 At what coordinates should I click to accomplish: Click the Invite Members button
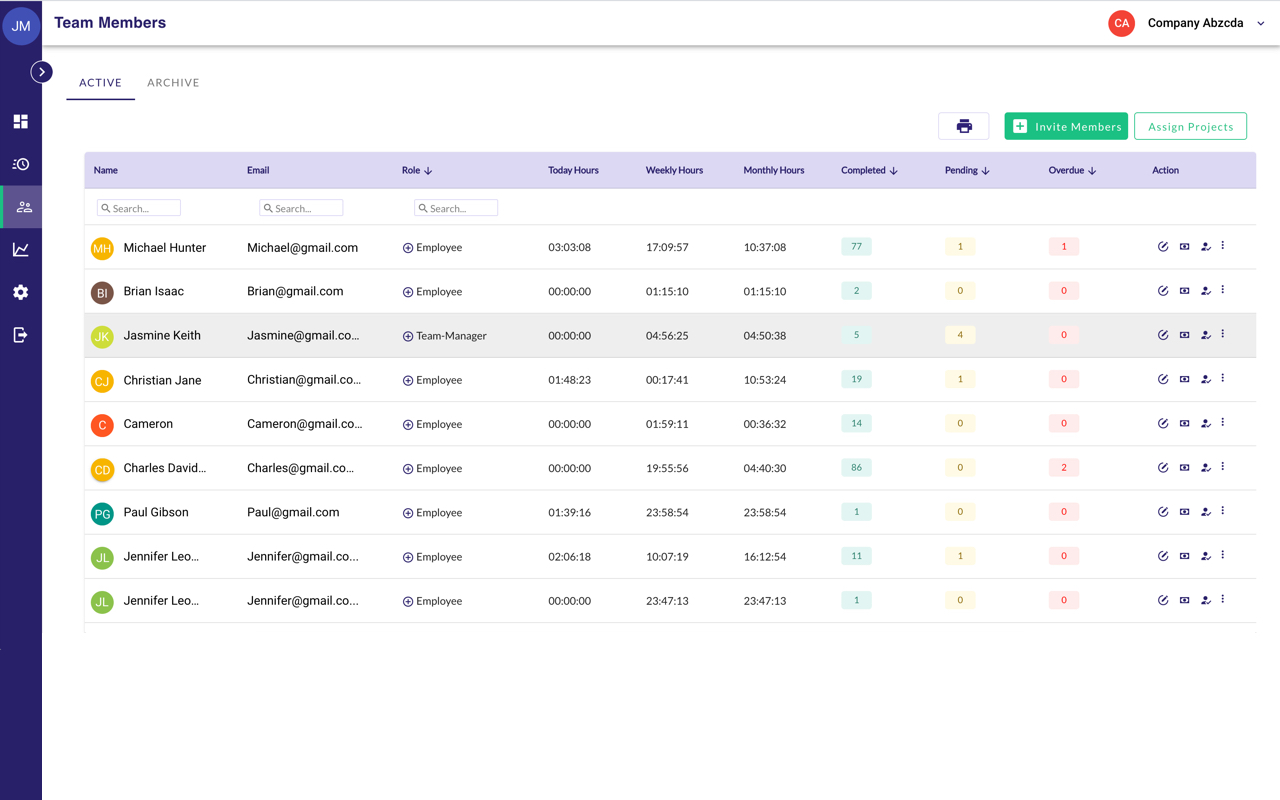1066,126
